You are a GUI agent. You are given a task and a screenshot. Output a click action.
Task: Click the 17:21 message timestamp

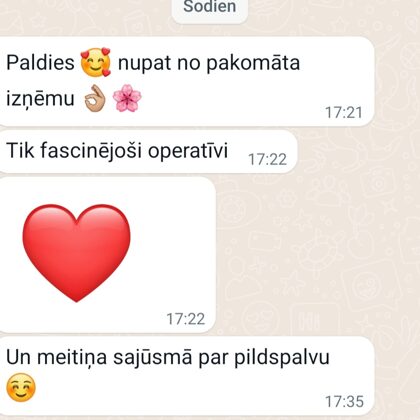pyautogui.click(x=343, y=113)
